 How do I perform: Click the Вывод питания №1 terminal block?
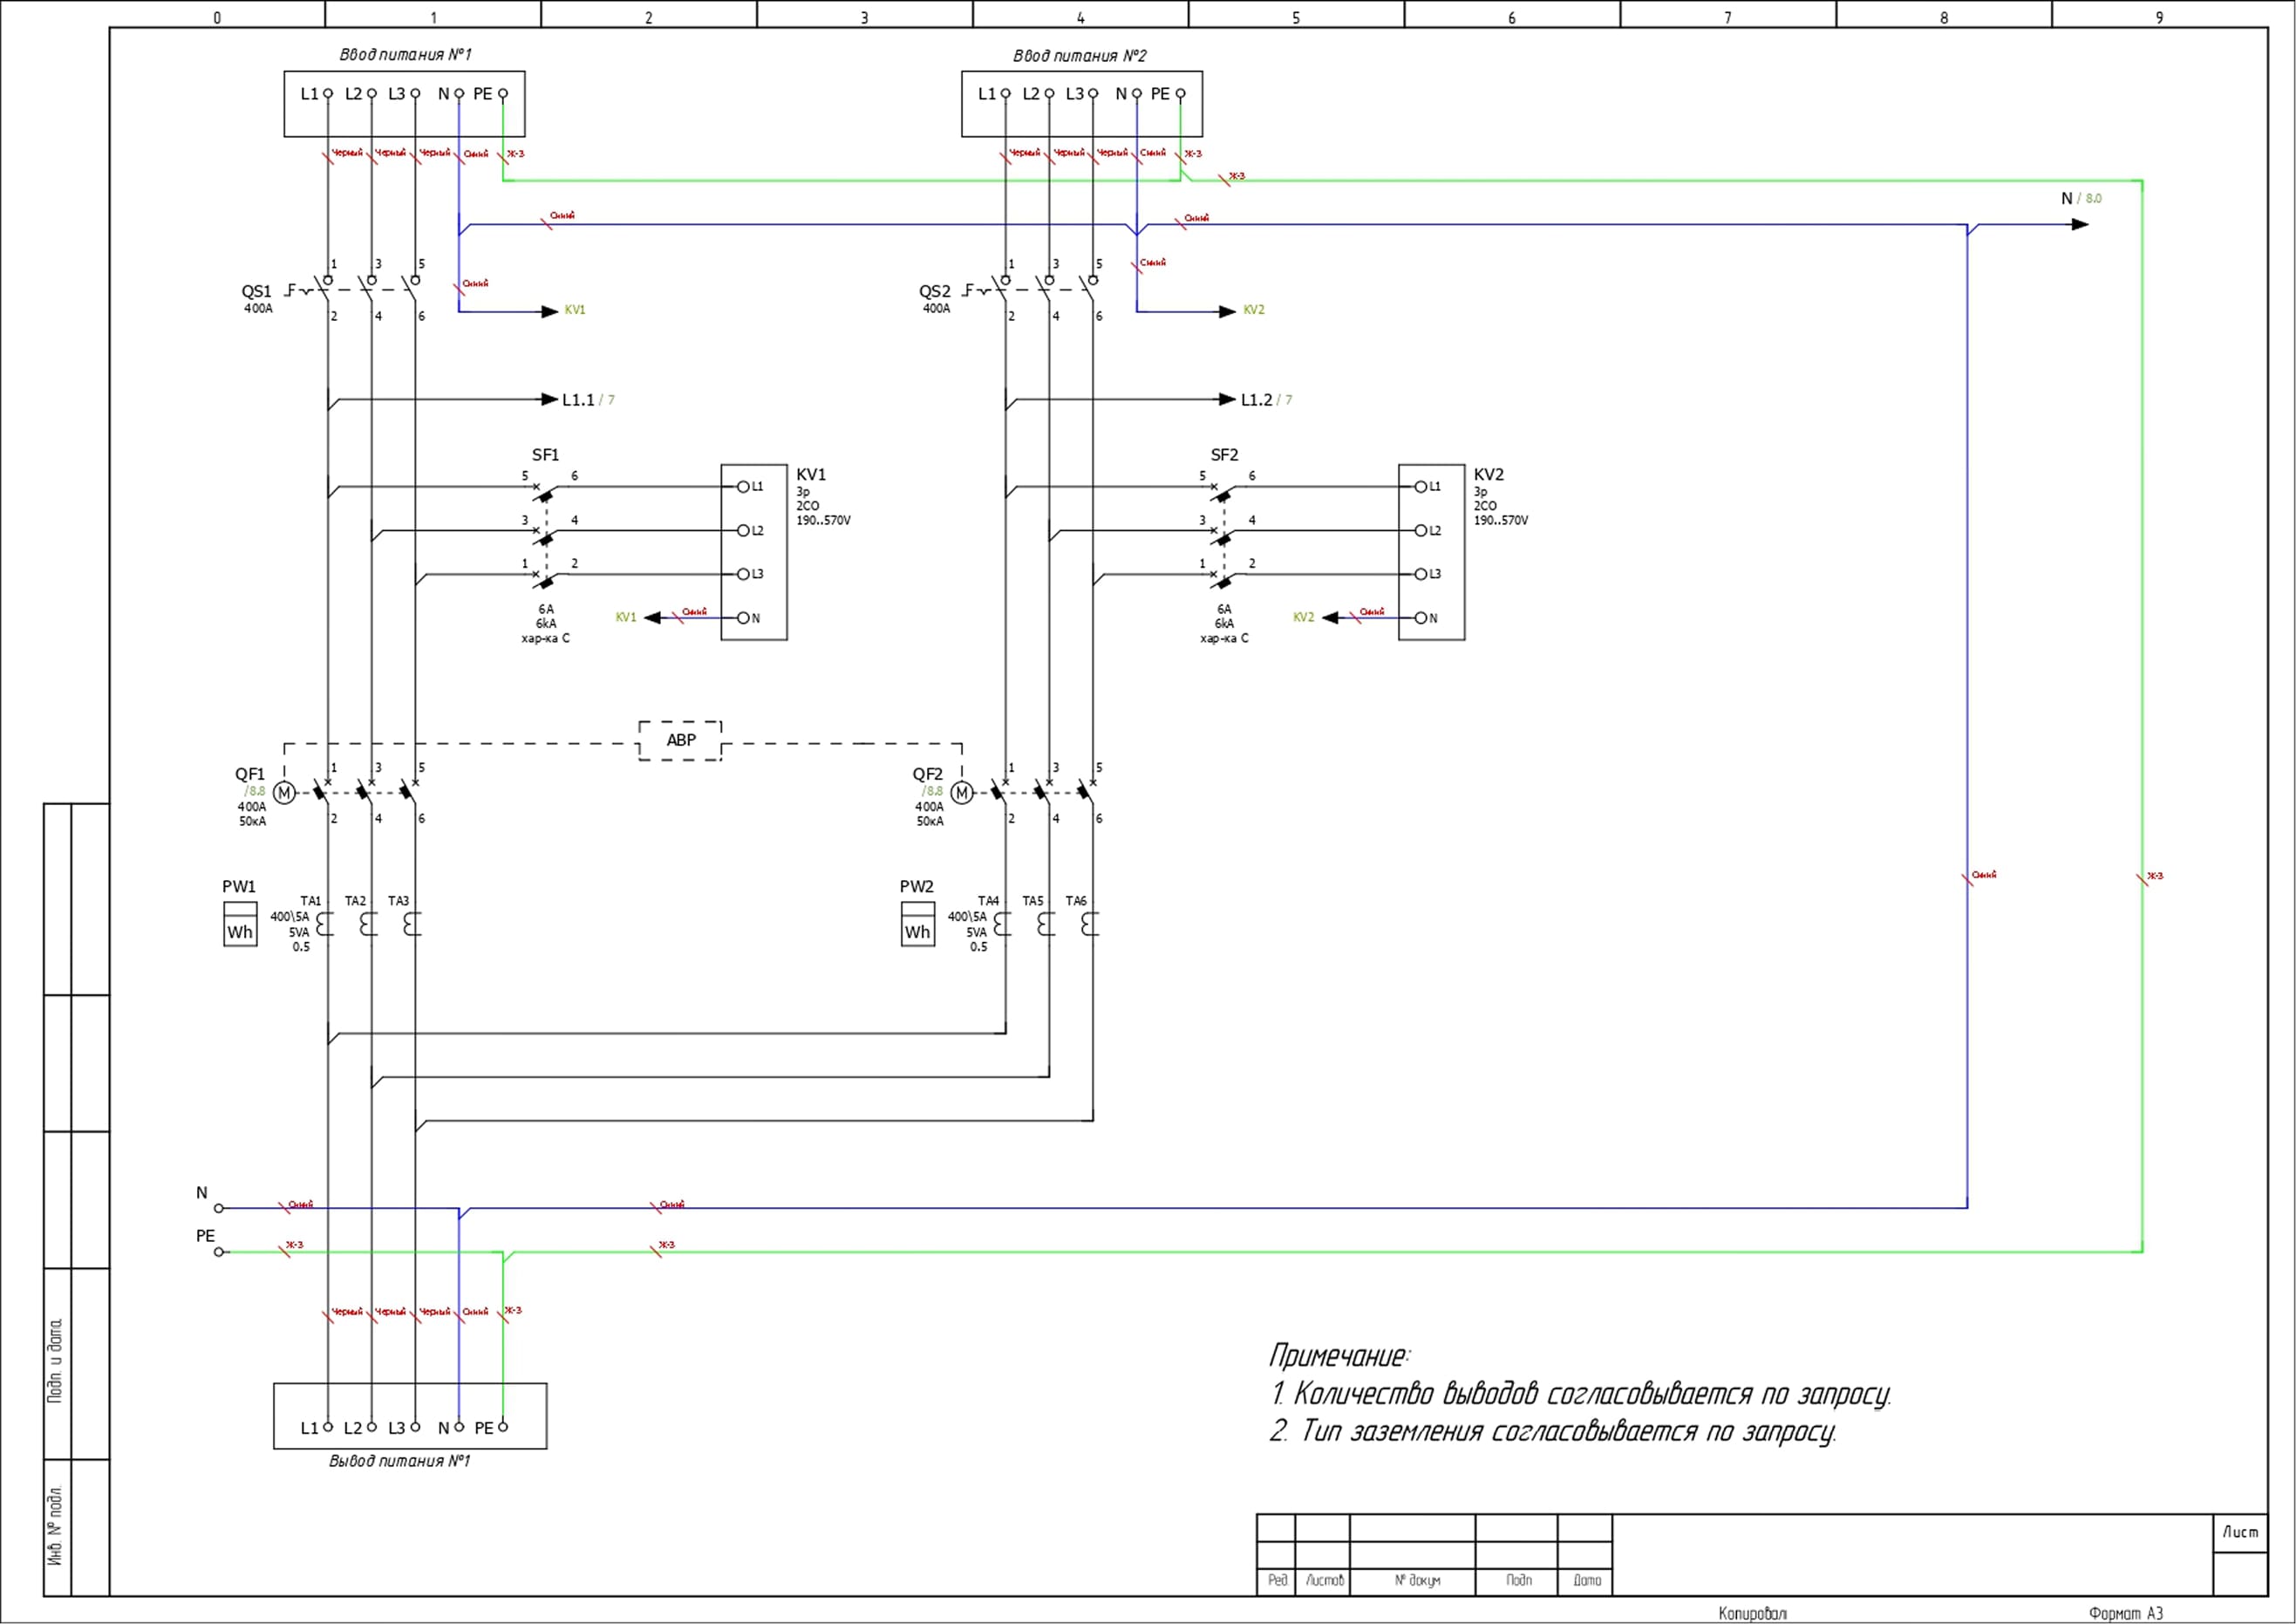[x=410, y=1415]
